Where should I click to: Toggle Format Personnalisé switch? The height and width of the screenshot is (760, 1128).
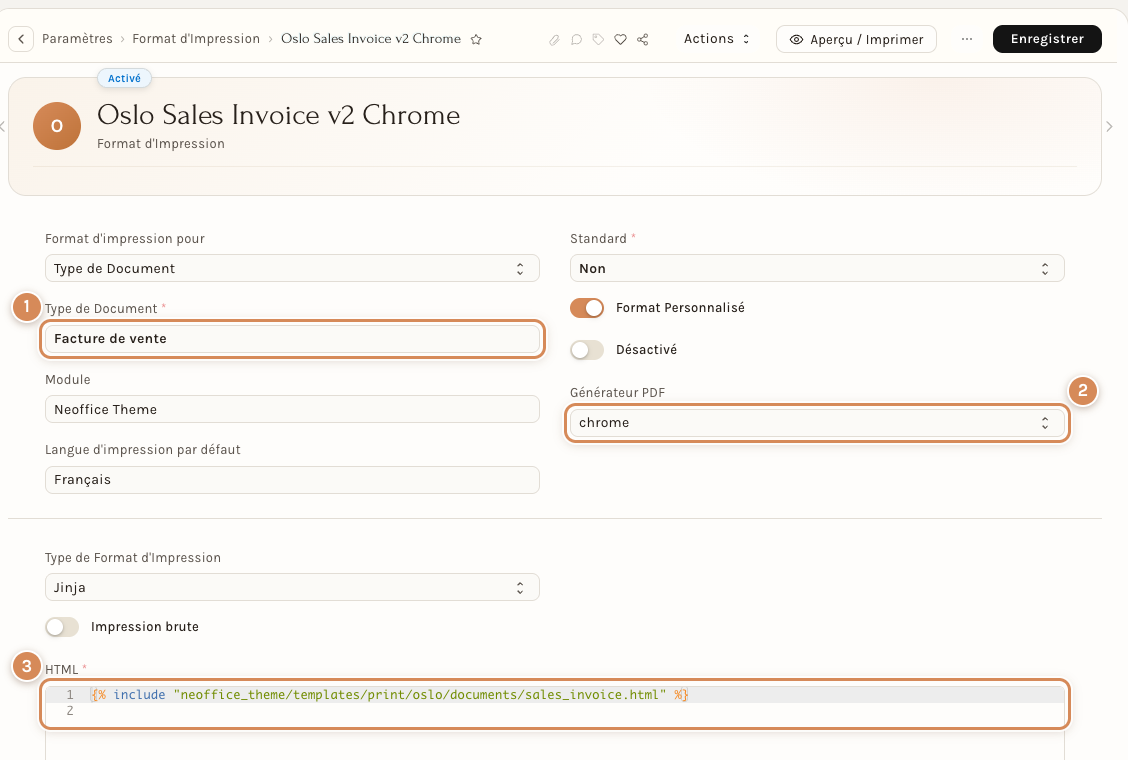point(587,308)
